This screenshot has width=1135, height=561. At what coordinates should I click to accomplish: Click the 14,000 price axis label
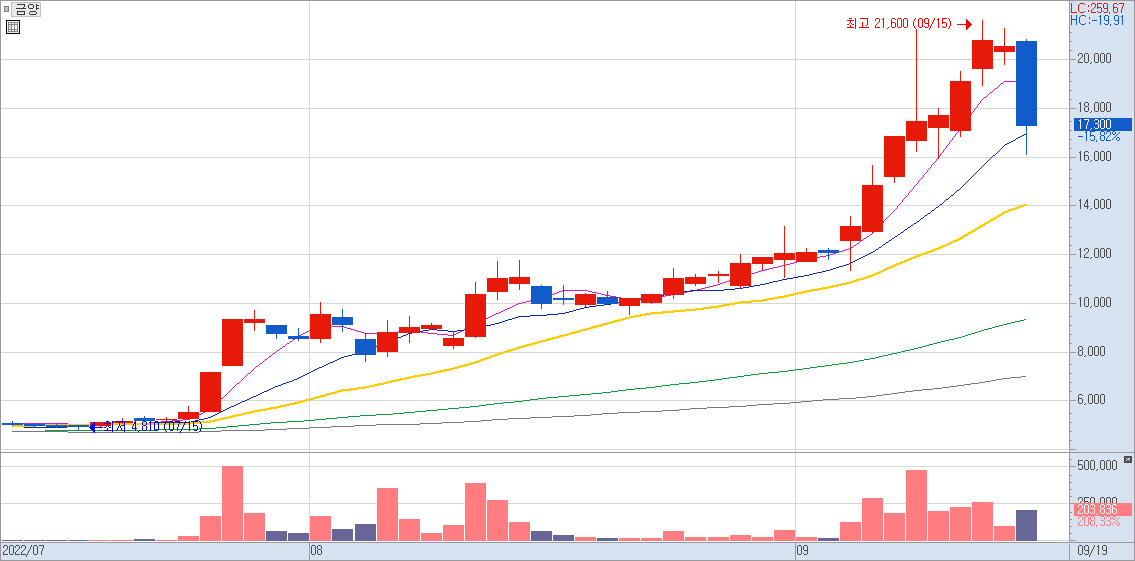click(1094, 206)
